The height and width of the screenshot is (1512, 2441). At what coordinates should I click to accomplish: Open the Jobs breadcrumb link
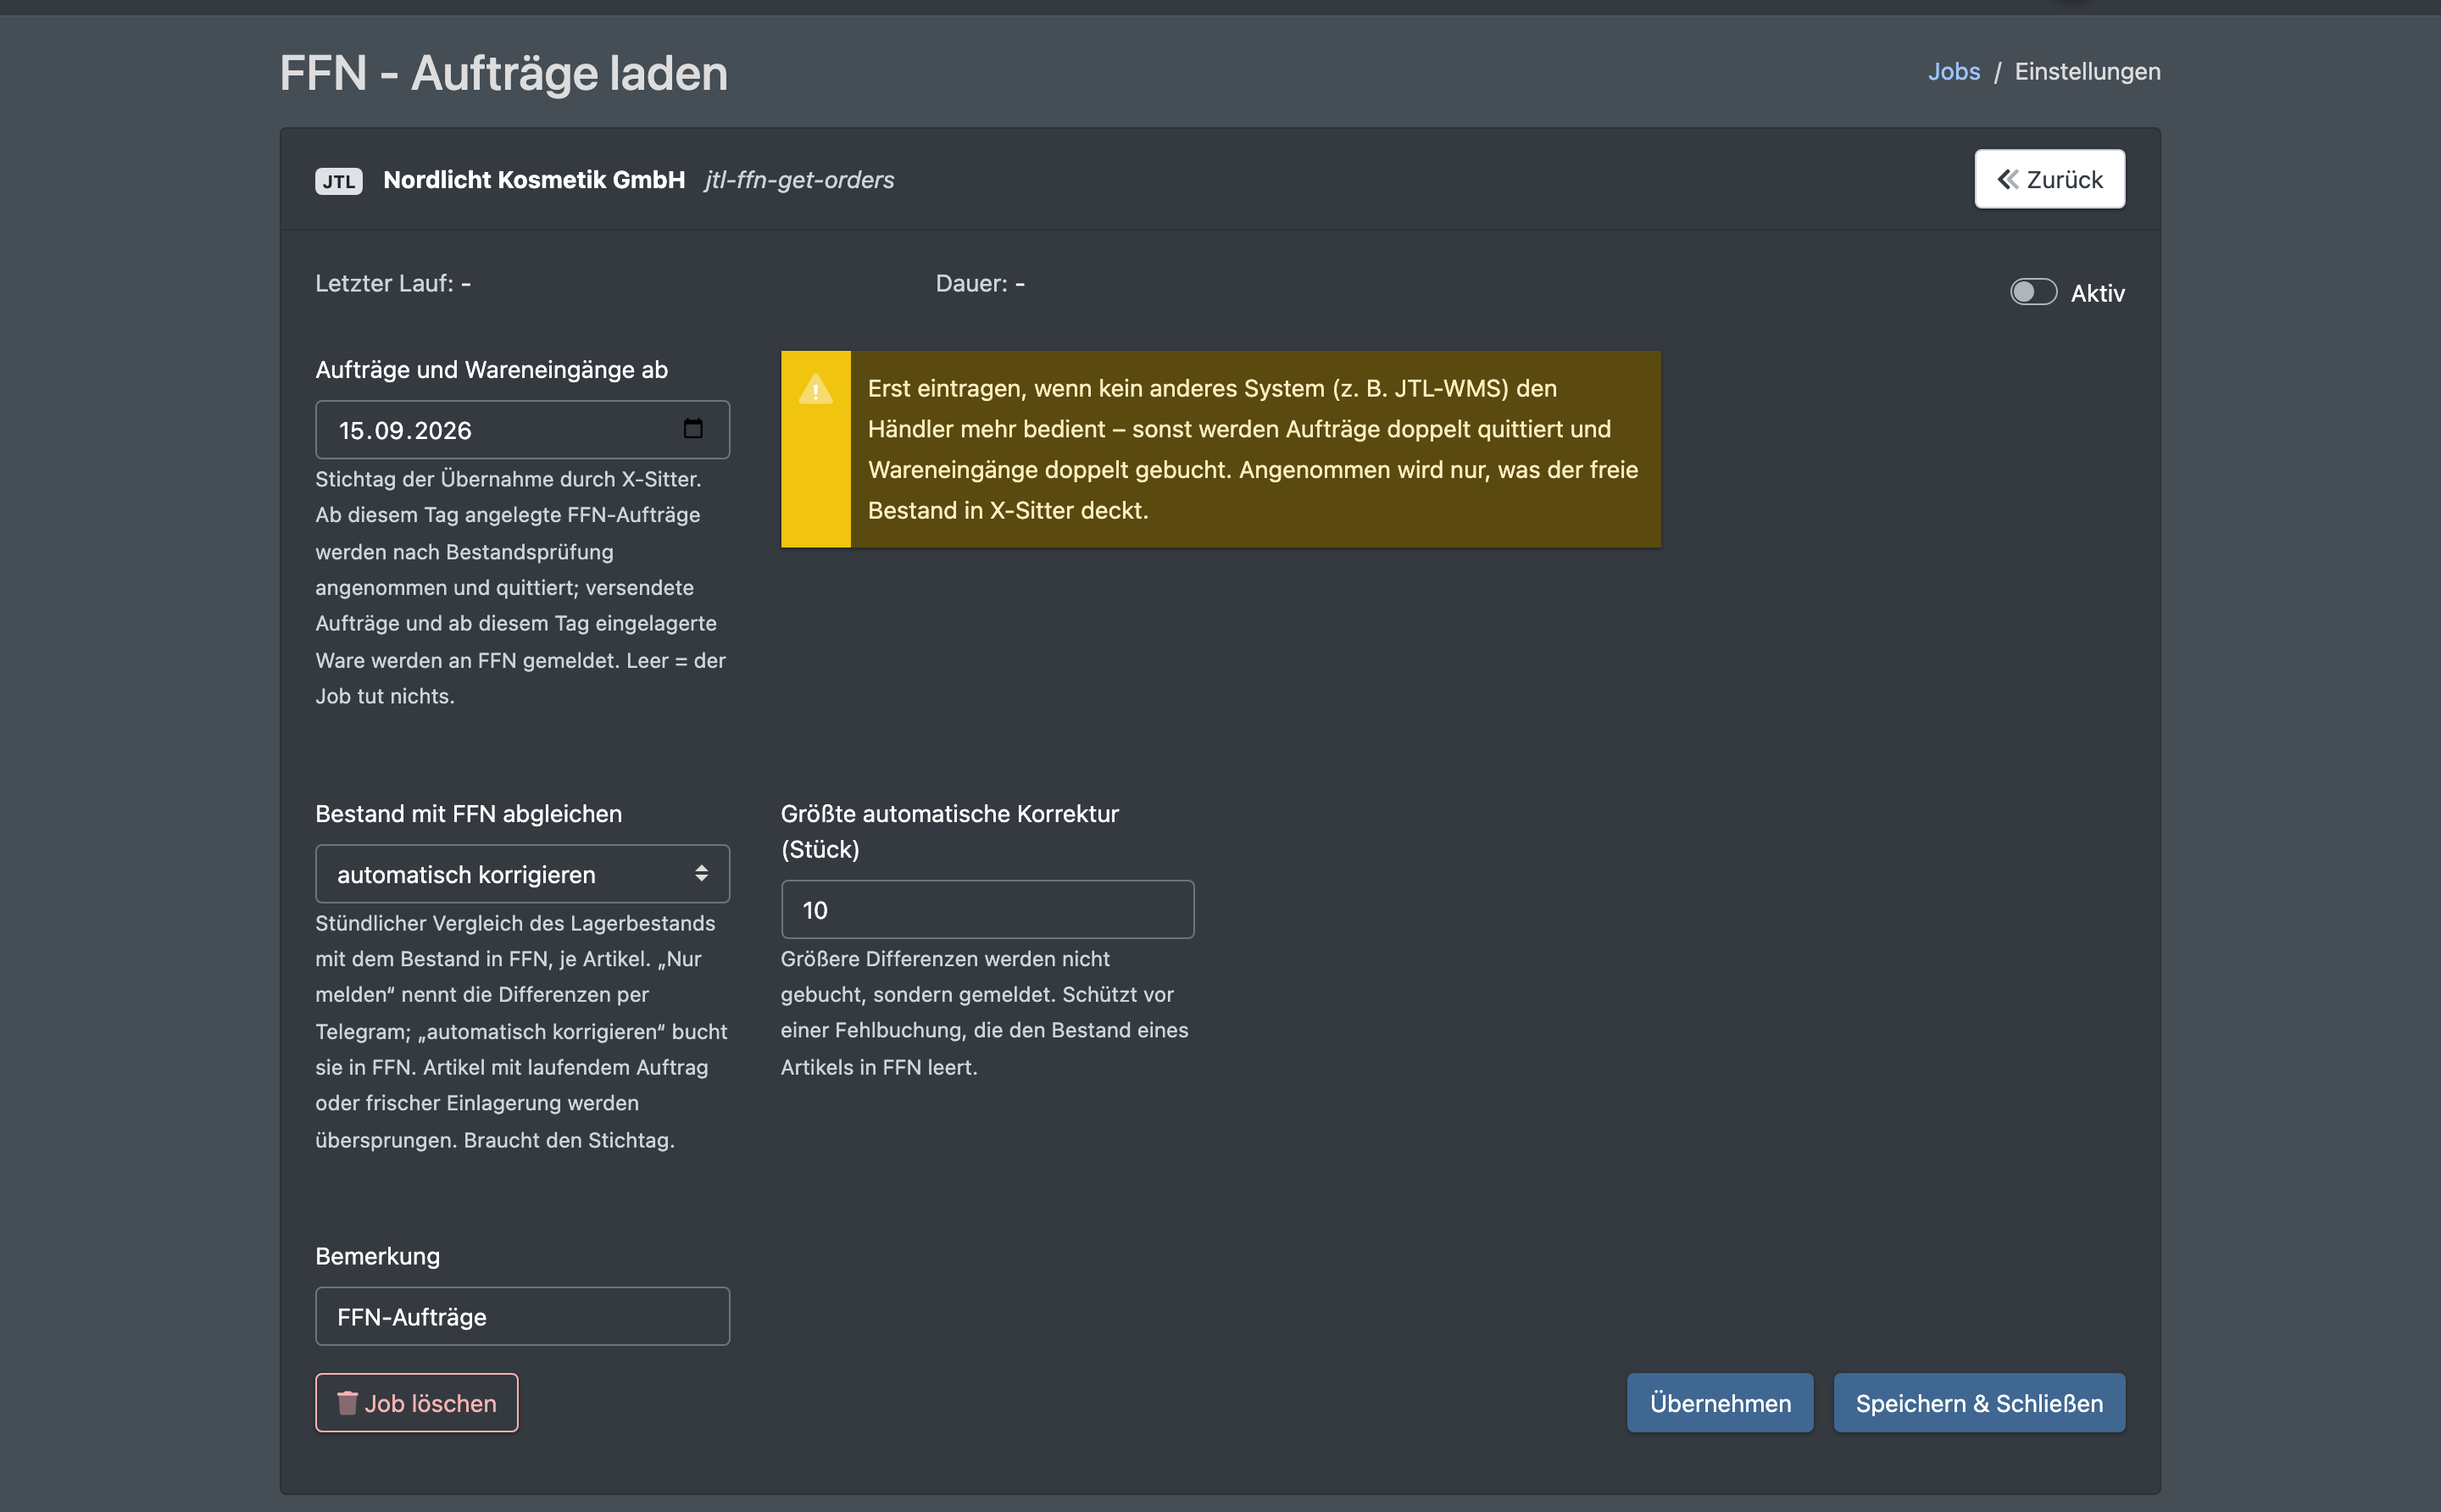coord(1954,72)
